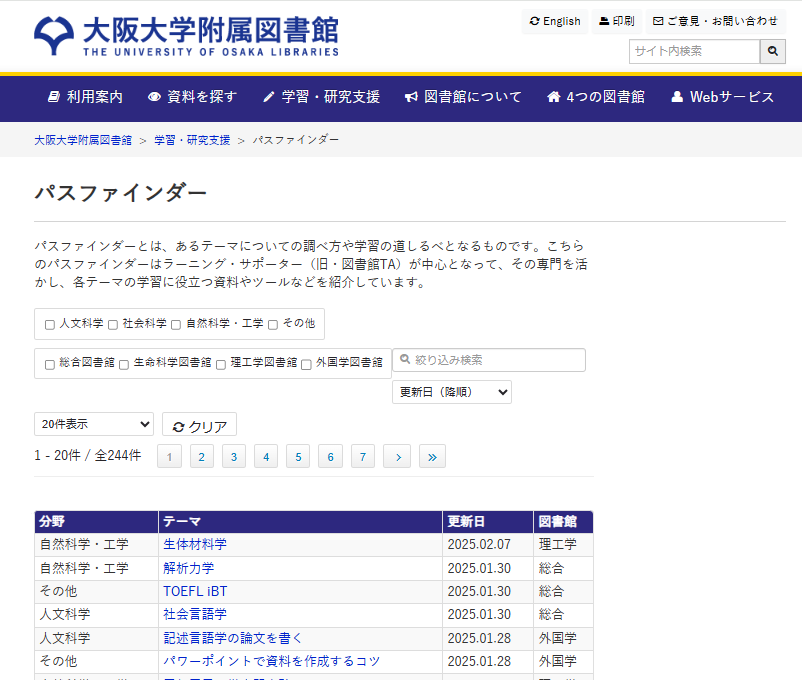Viewport: 802px width, 680px height.
Task: Check the 理工学図書館 checkbox
Action: [x=221, y=364]
